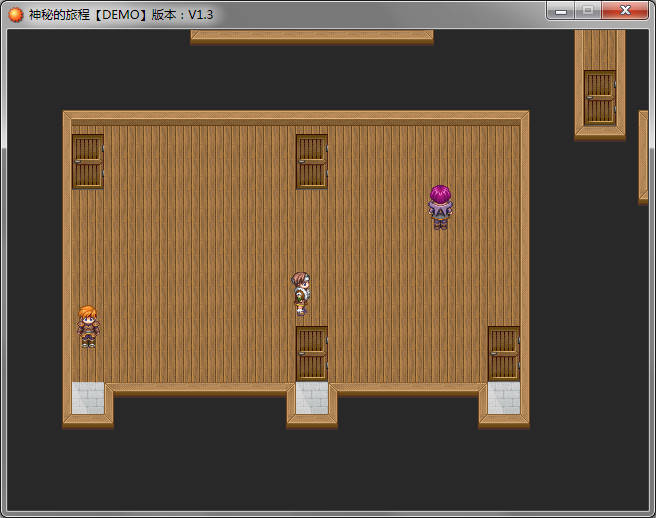Click the door in room's top-left corner
This screenshot has height=518, width=656.
click(88, 161)
